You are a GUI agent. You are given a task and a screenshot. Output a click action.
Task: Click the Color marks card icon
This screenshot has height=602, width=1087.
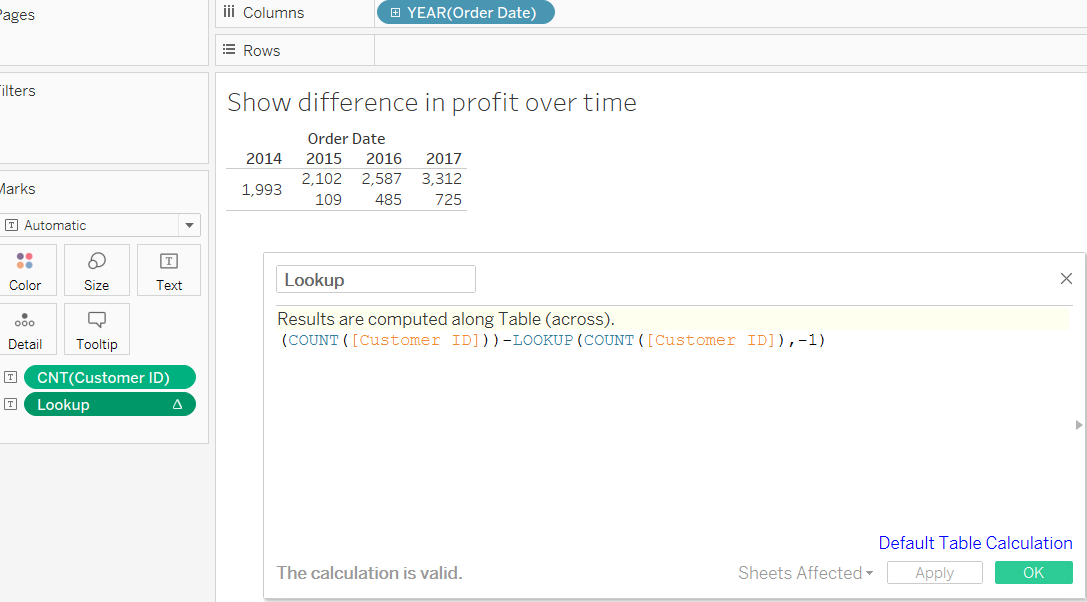point(25,262)
